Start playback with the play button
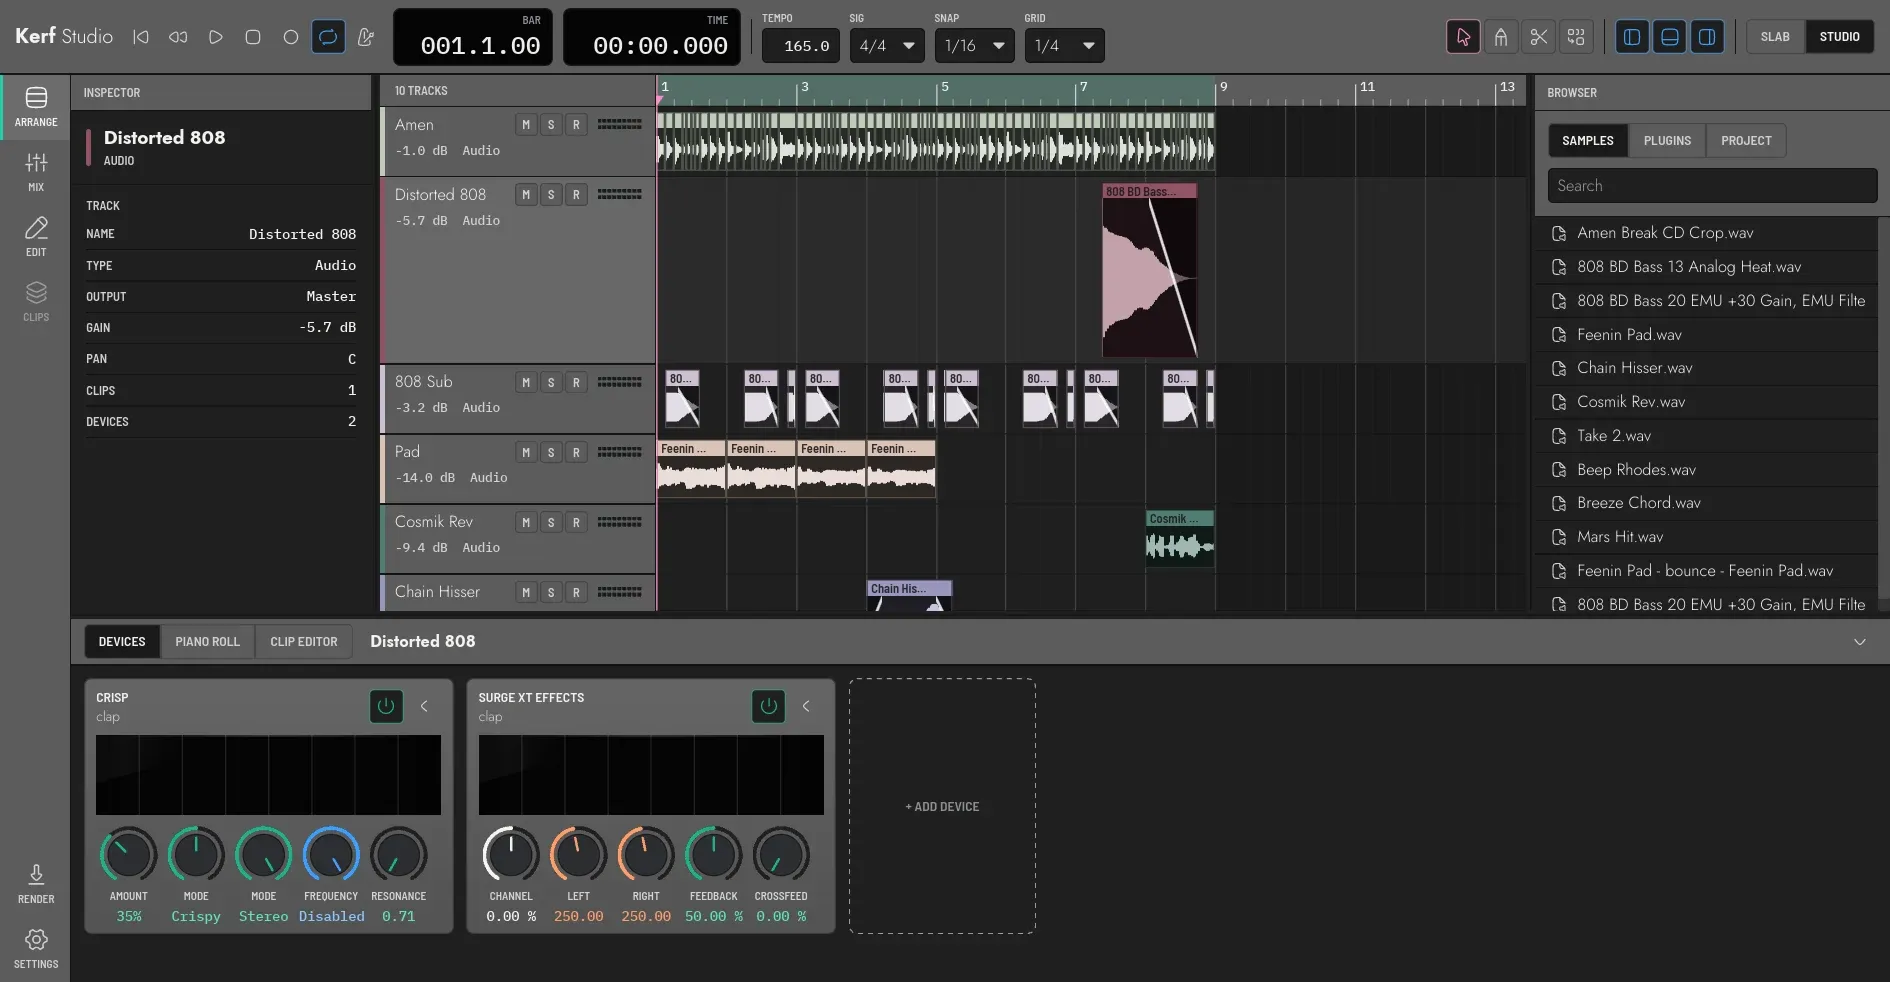1890x982 pixels. click(x=215, y=37)
